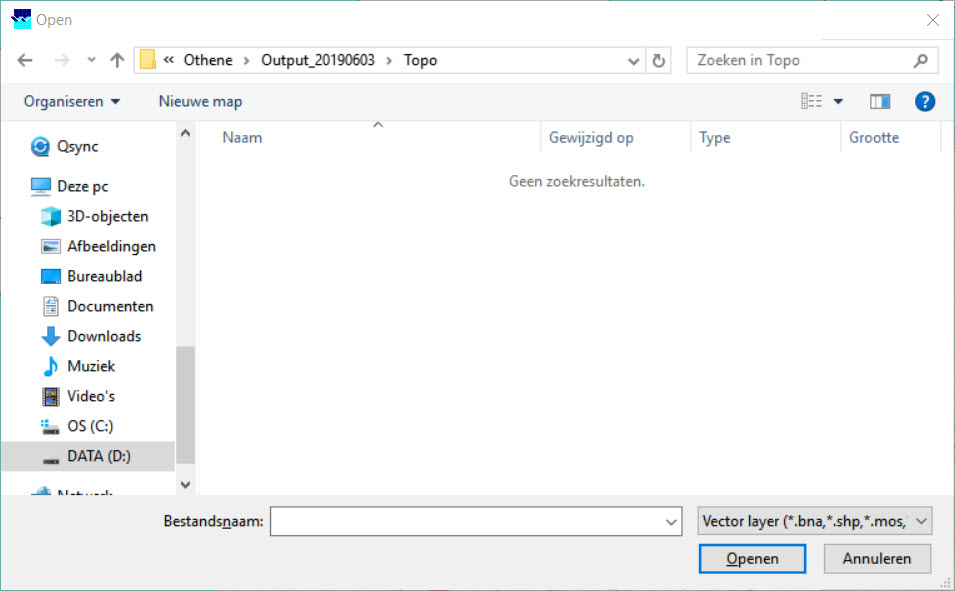Select the DATA (D:) drive
Screen dimensions: 955x591
(x=98, y=456)
